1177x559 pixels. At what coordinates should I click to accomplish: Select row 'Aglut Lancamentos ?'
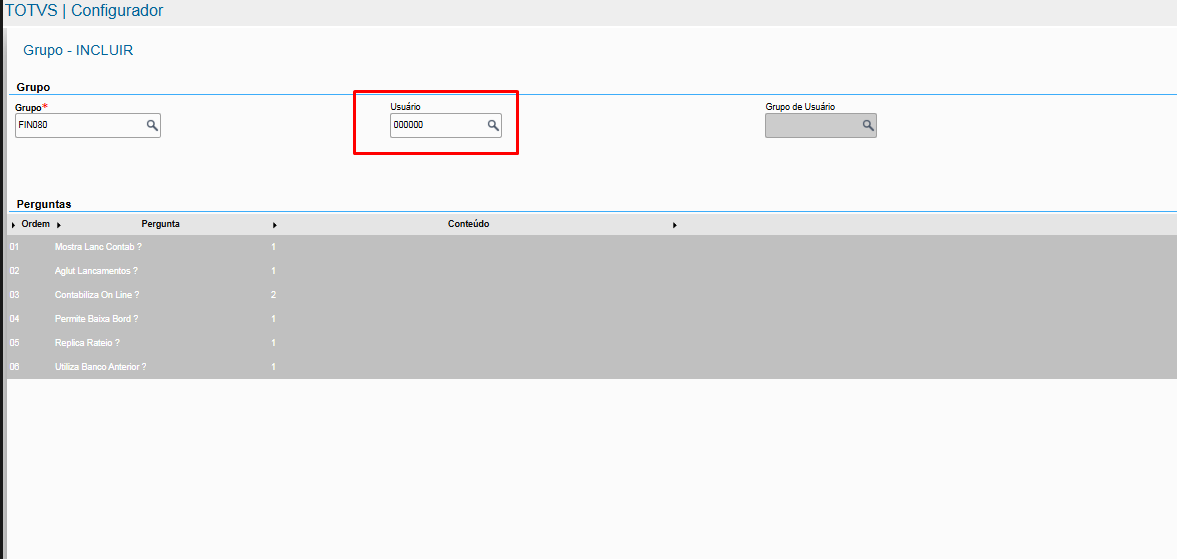(592, 271)
